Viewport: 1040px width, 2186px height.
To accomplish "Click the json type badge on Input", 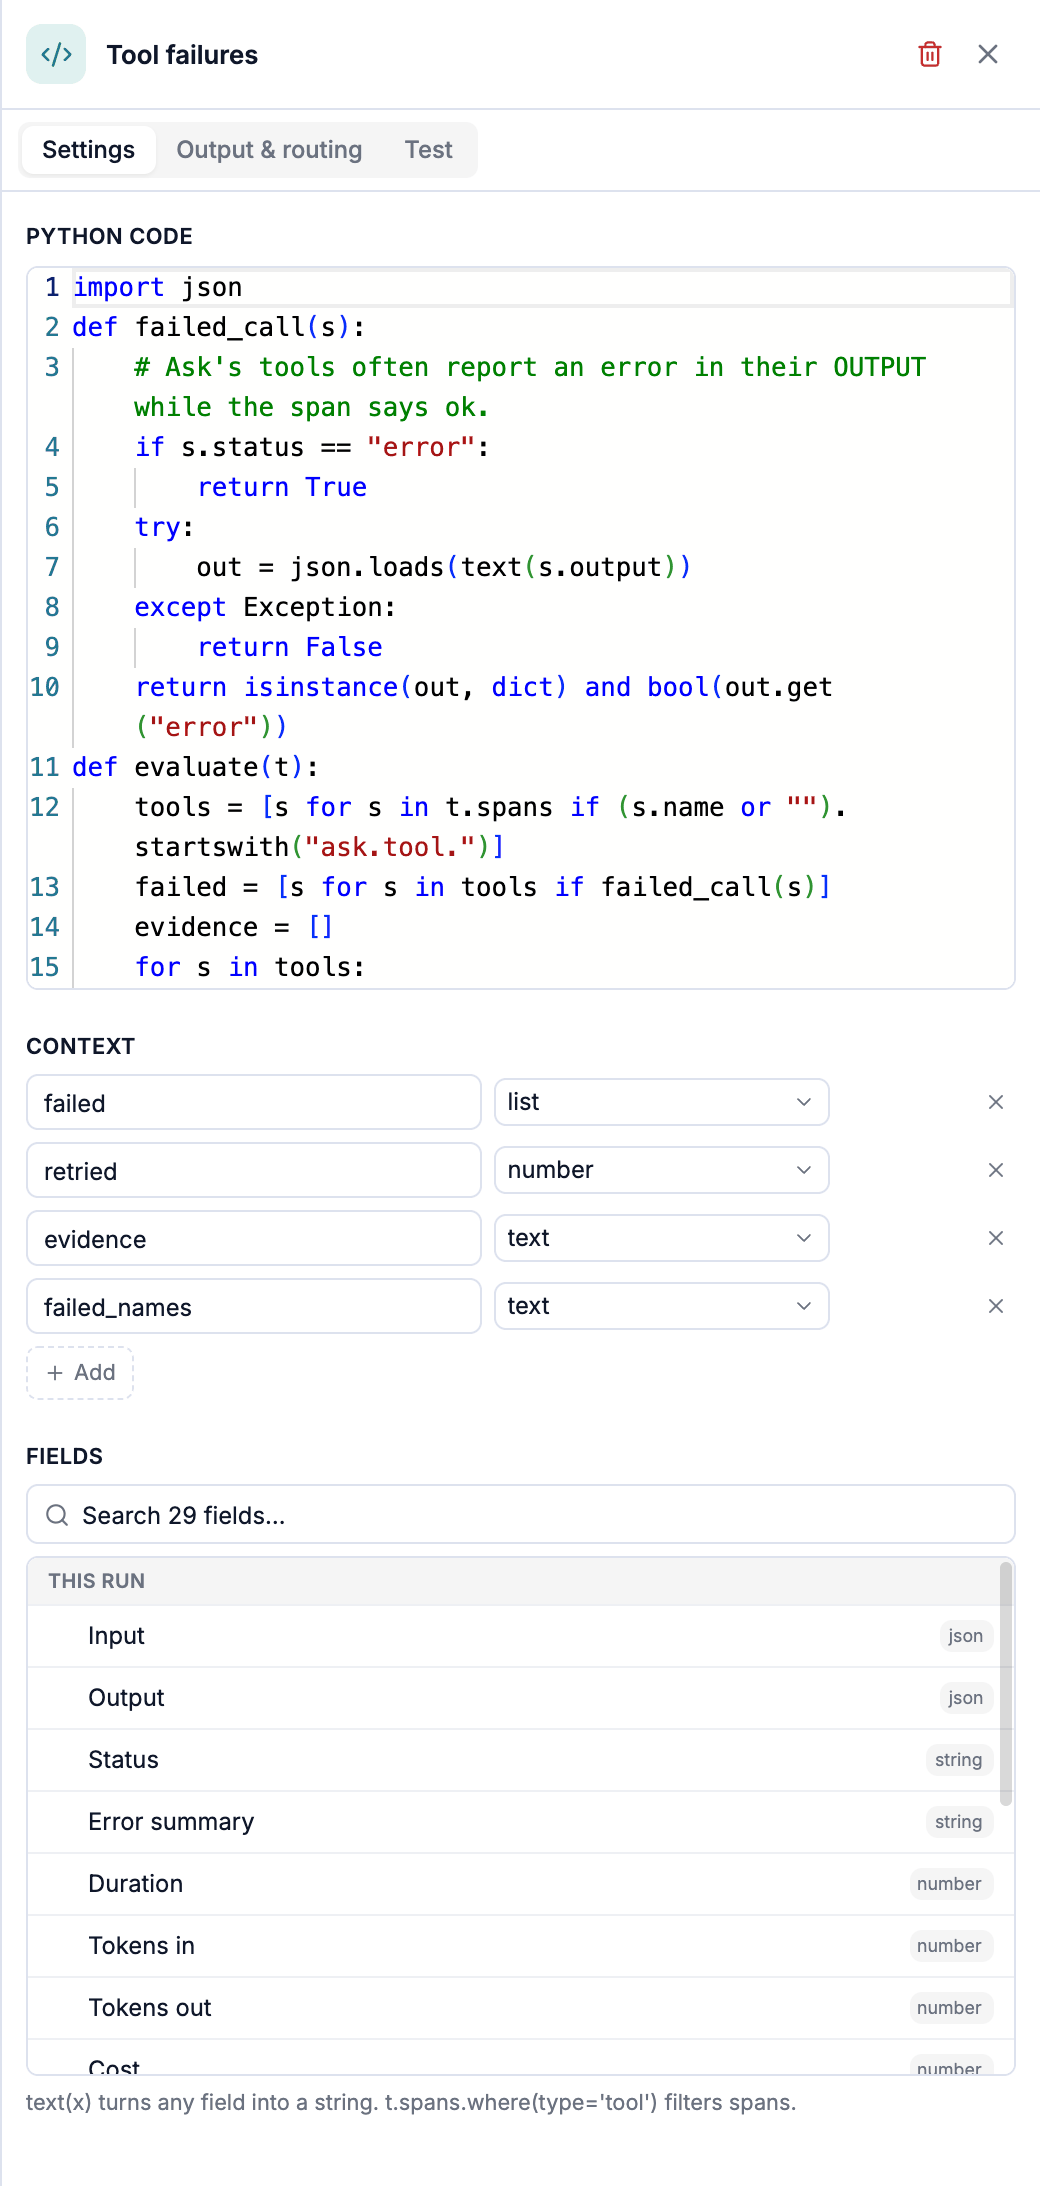I will click(x=965, y=1636).
